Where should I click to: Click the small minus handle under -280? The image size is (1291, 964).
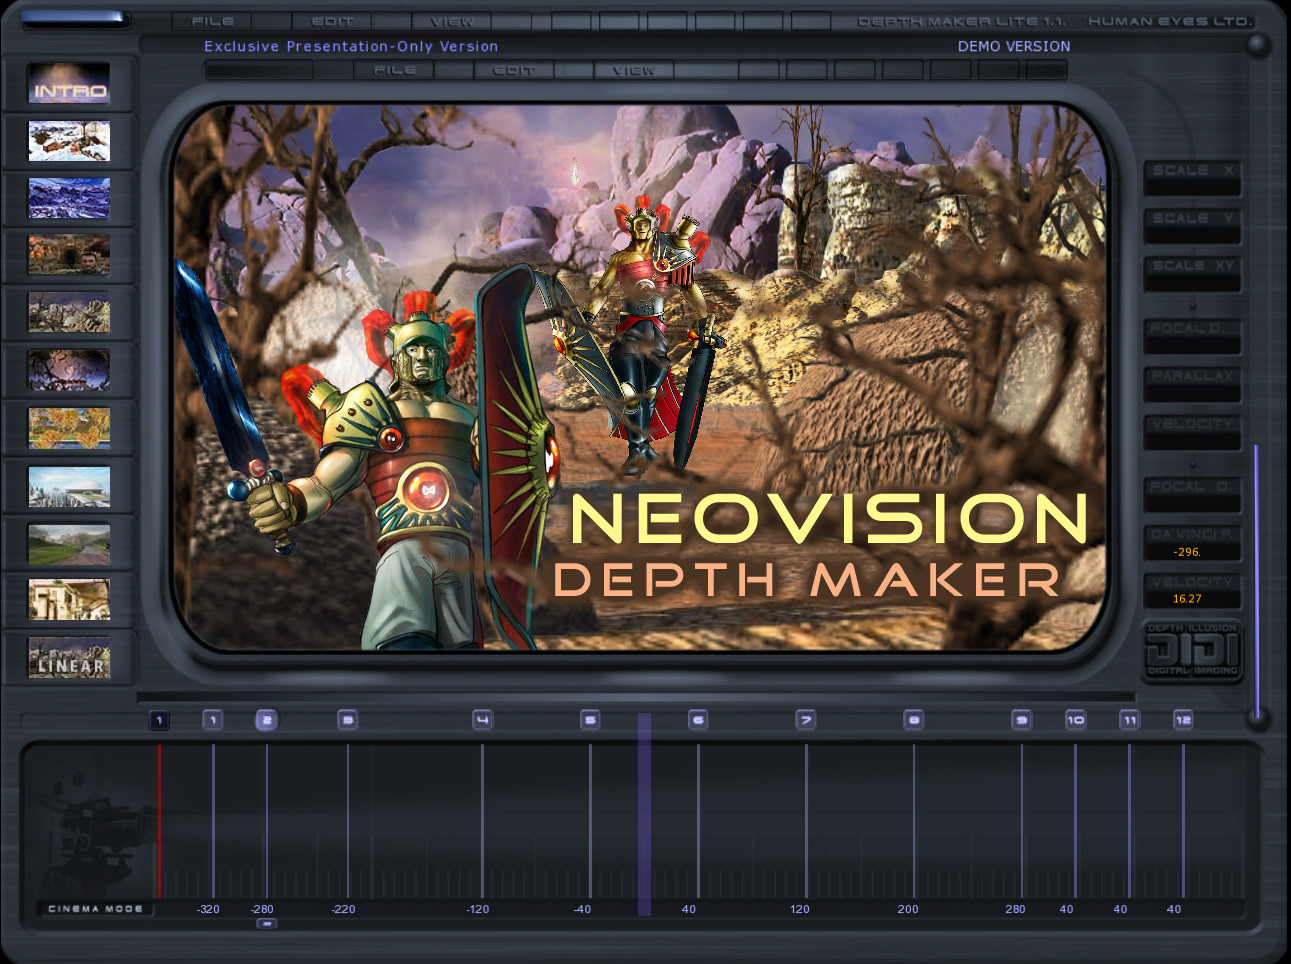pyautogui.click(x=266, y=924)
